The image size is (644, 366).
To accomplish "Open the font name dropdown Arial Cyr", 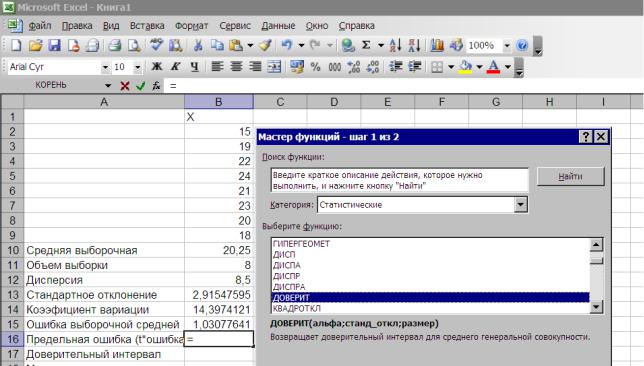I will tap(105, 67).
